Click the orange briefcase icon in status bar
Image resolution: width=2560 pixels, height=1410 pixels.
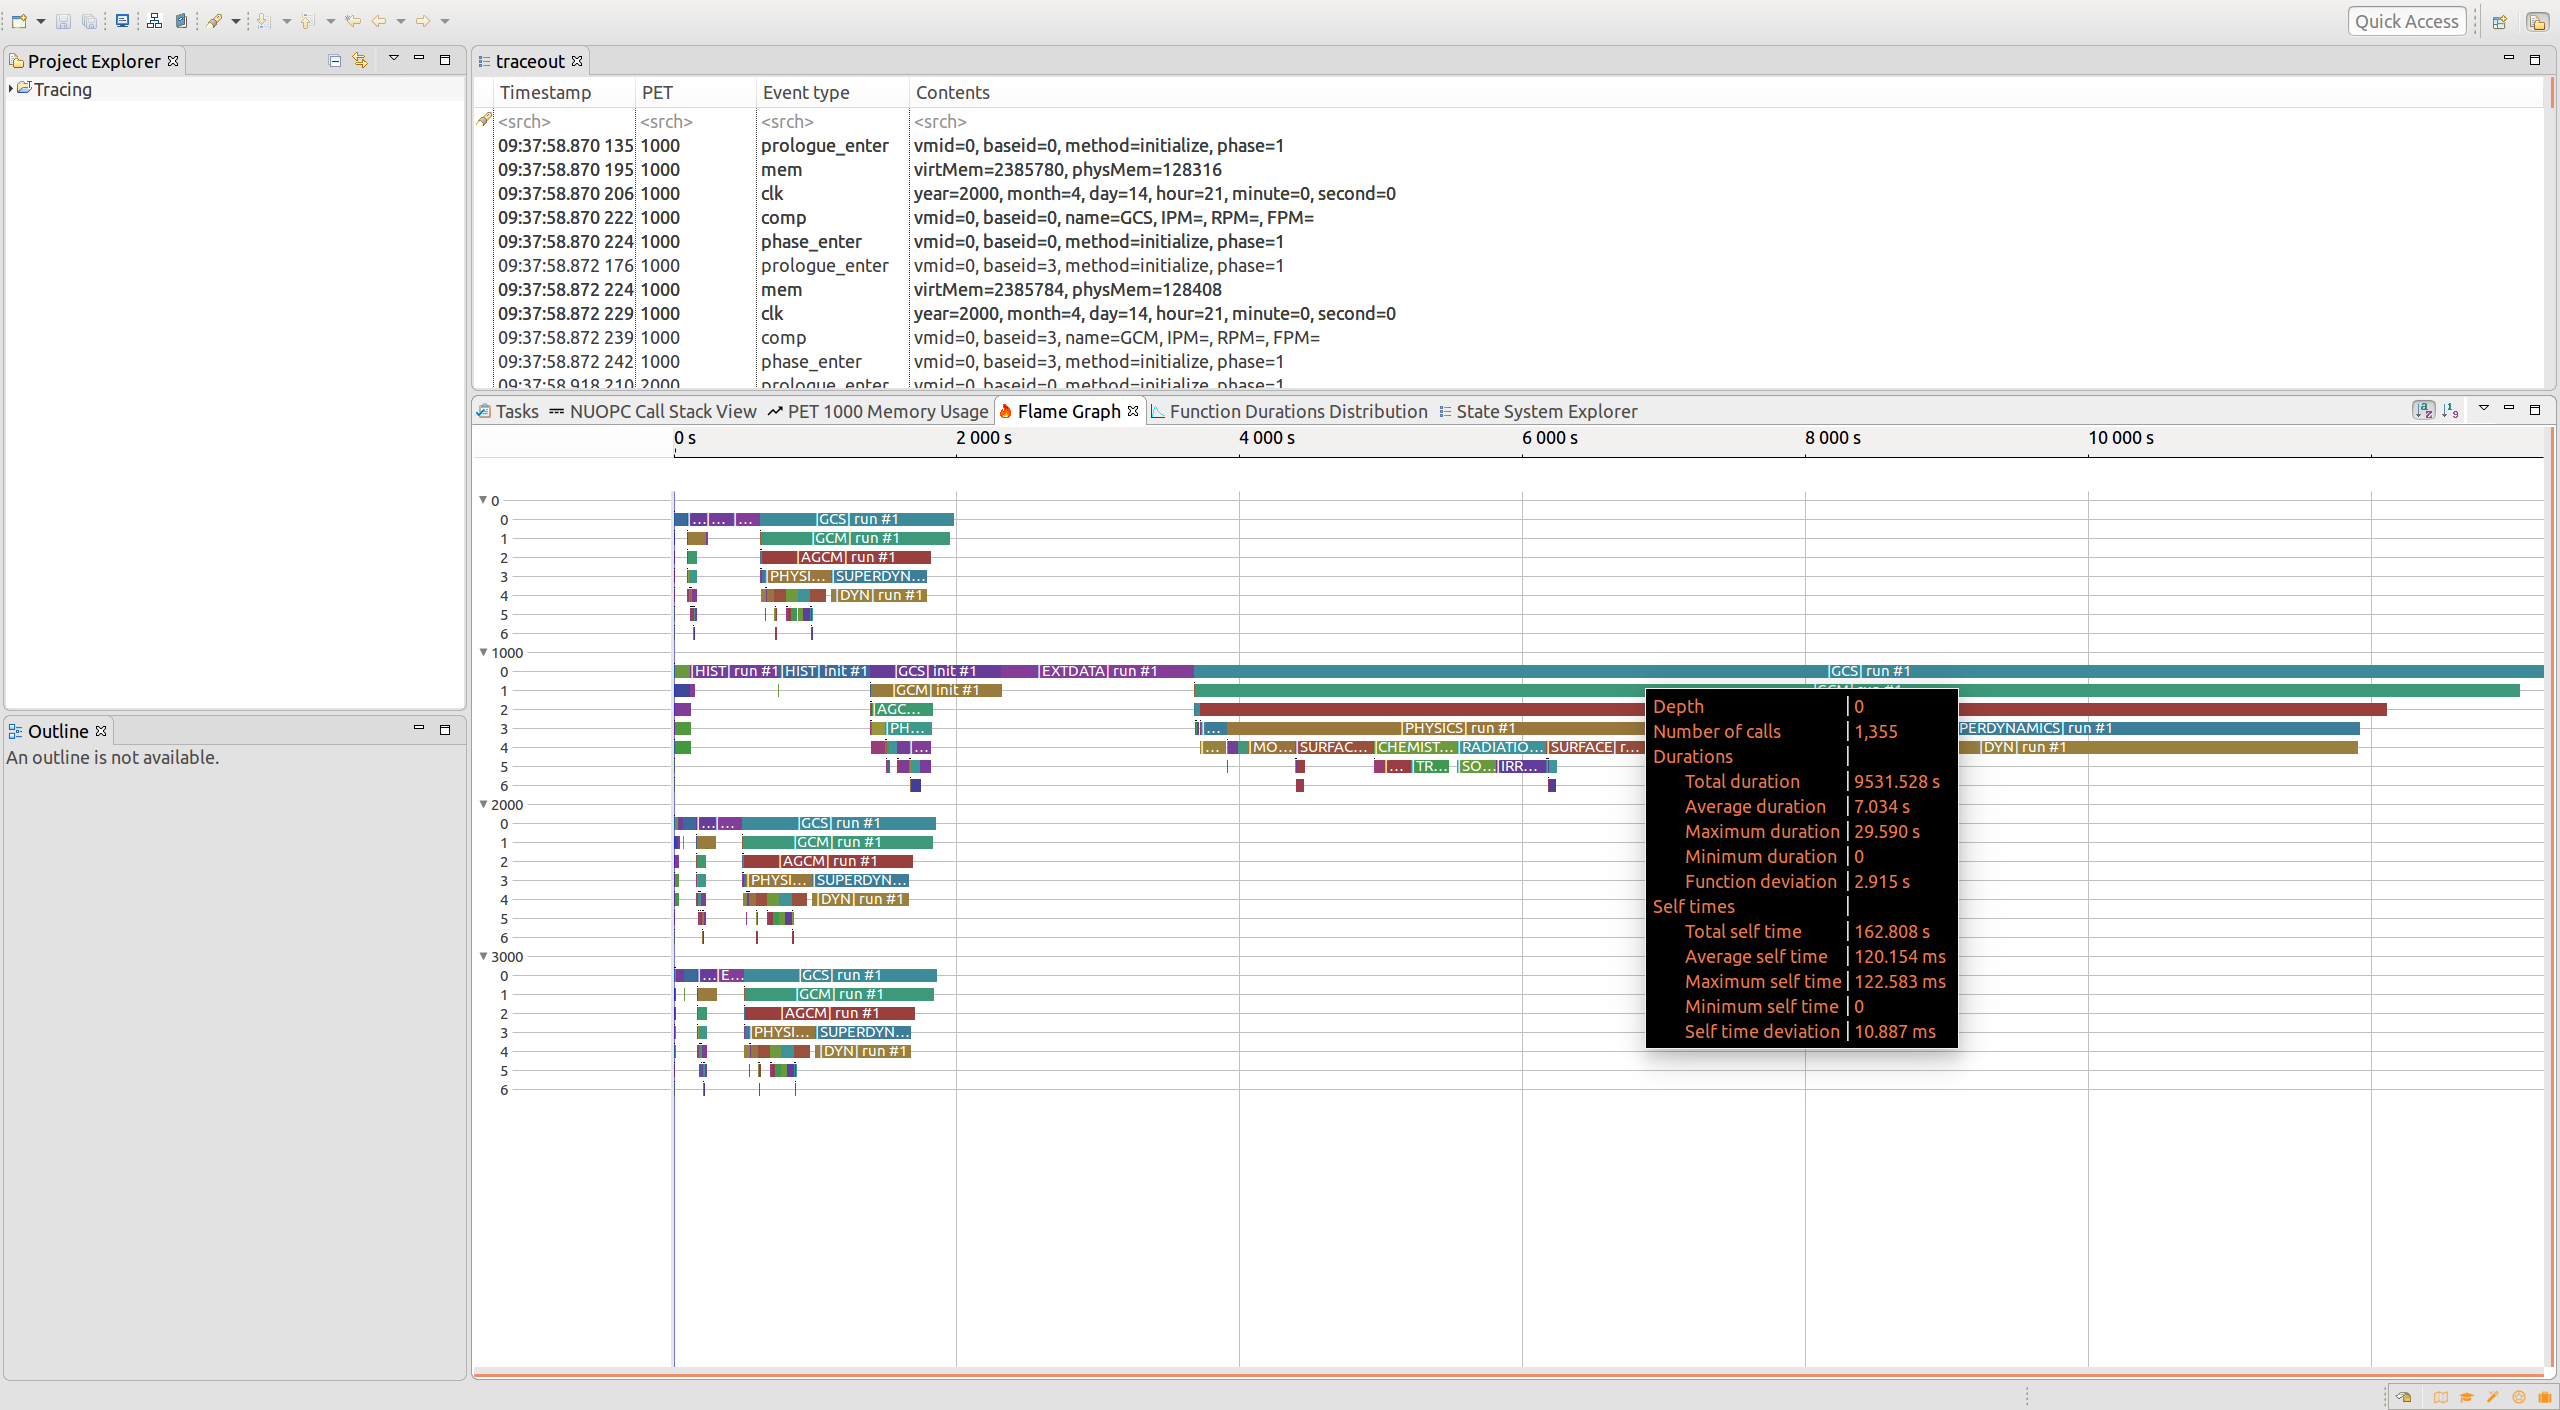point(2545,1397)
